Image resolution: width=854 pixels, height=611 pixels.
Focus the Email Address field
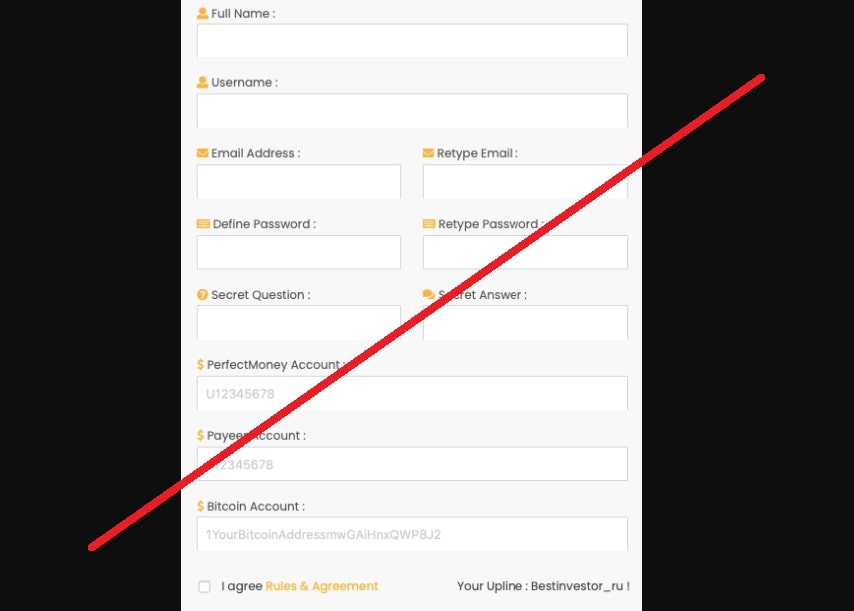click(299, 181)
